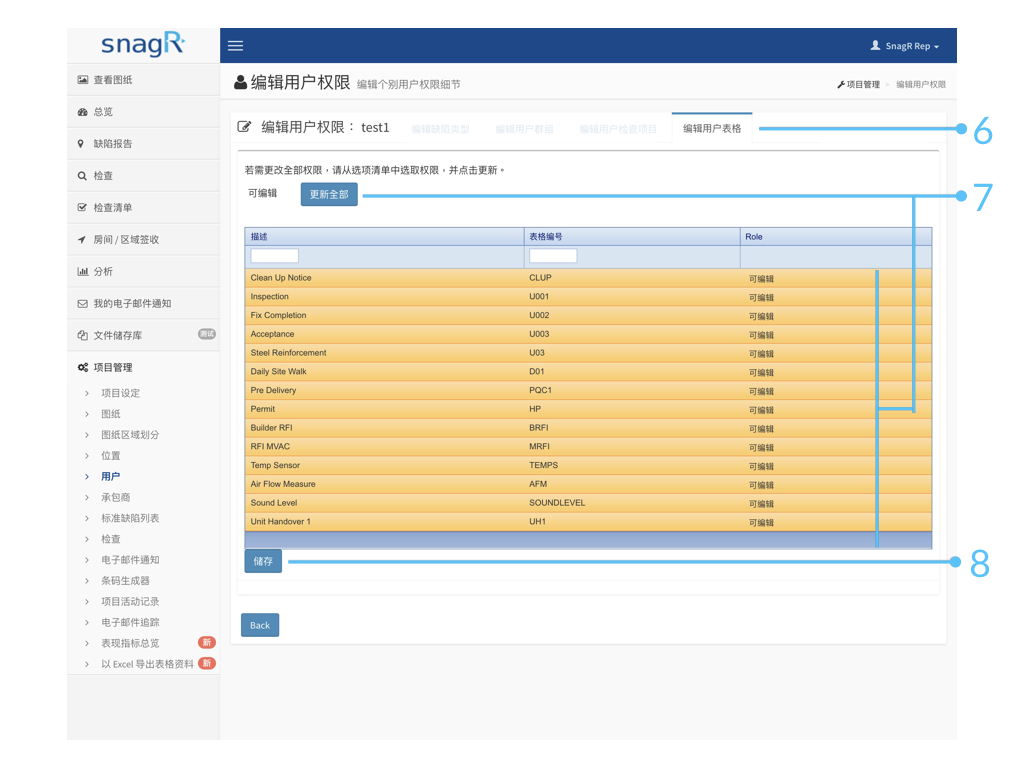The width and height of the screenshot is (1024, 768).
Task: Open 我的电子邮件通知 in sidebar
Action: (143, 304)
